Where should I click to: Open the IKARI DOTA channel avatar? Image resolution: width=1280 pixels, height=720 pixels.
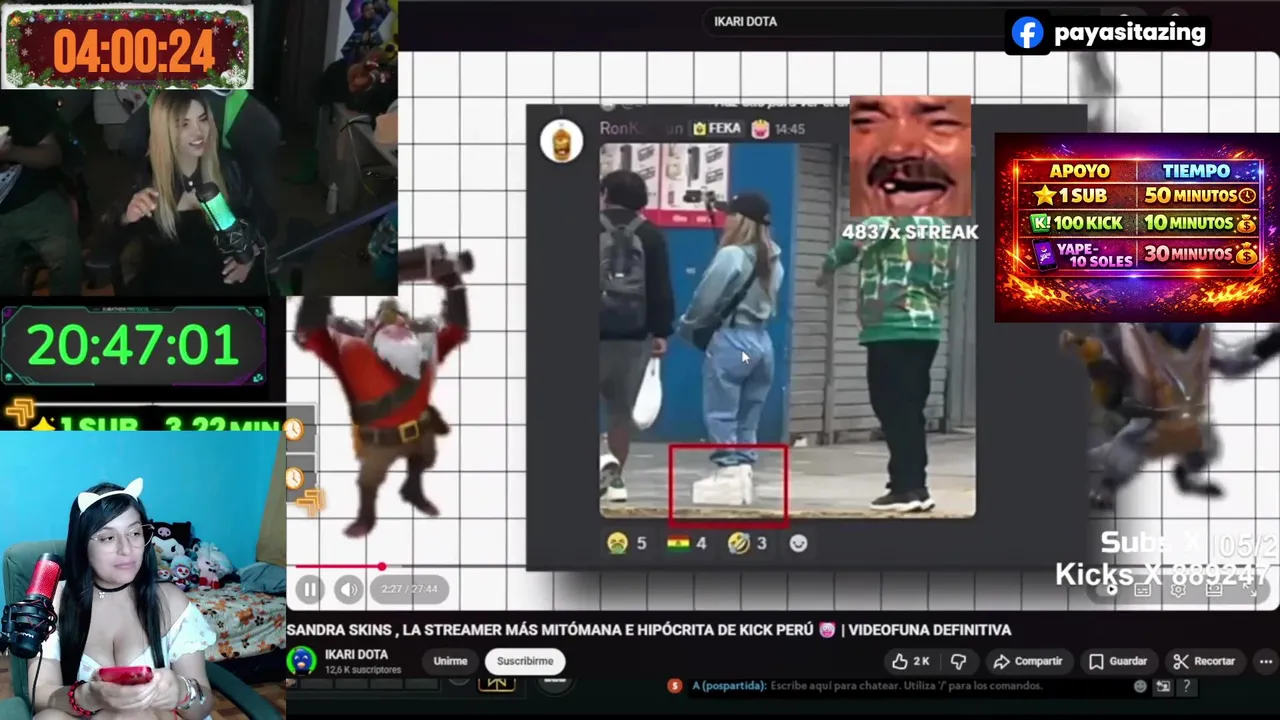(x=302, y=661)
